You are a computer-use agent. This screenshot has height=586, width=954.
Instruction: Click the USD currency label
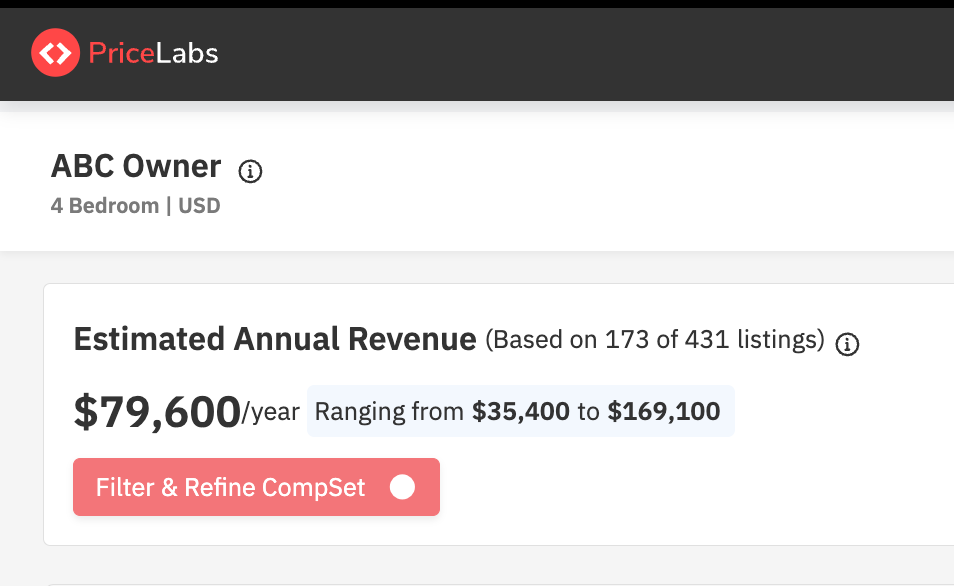coord(199,206)
